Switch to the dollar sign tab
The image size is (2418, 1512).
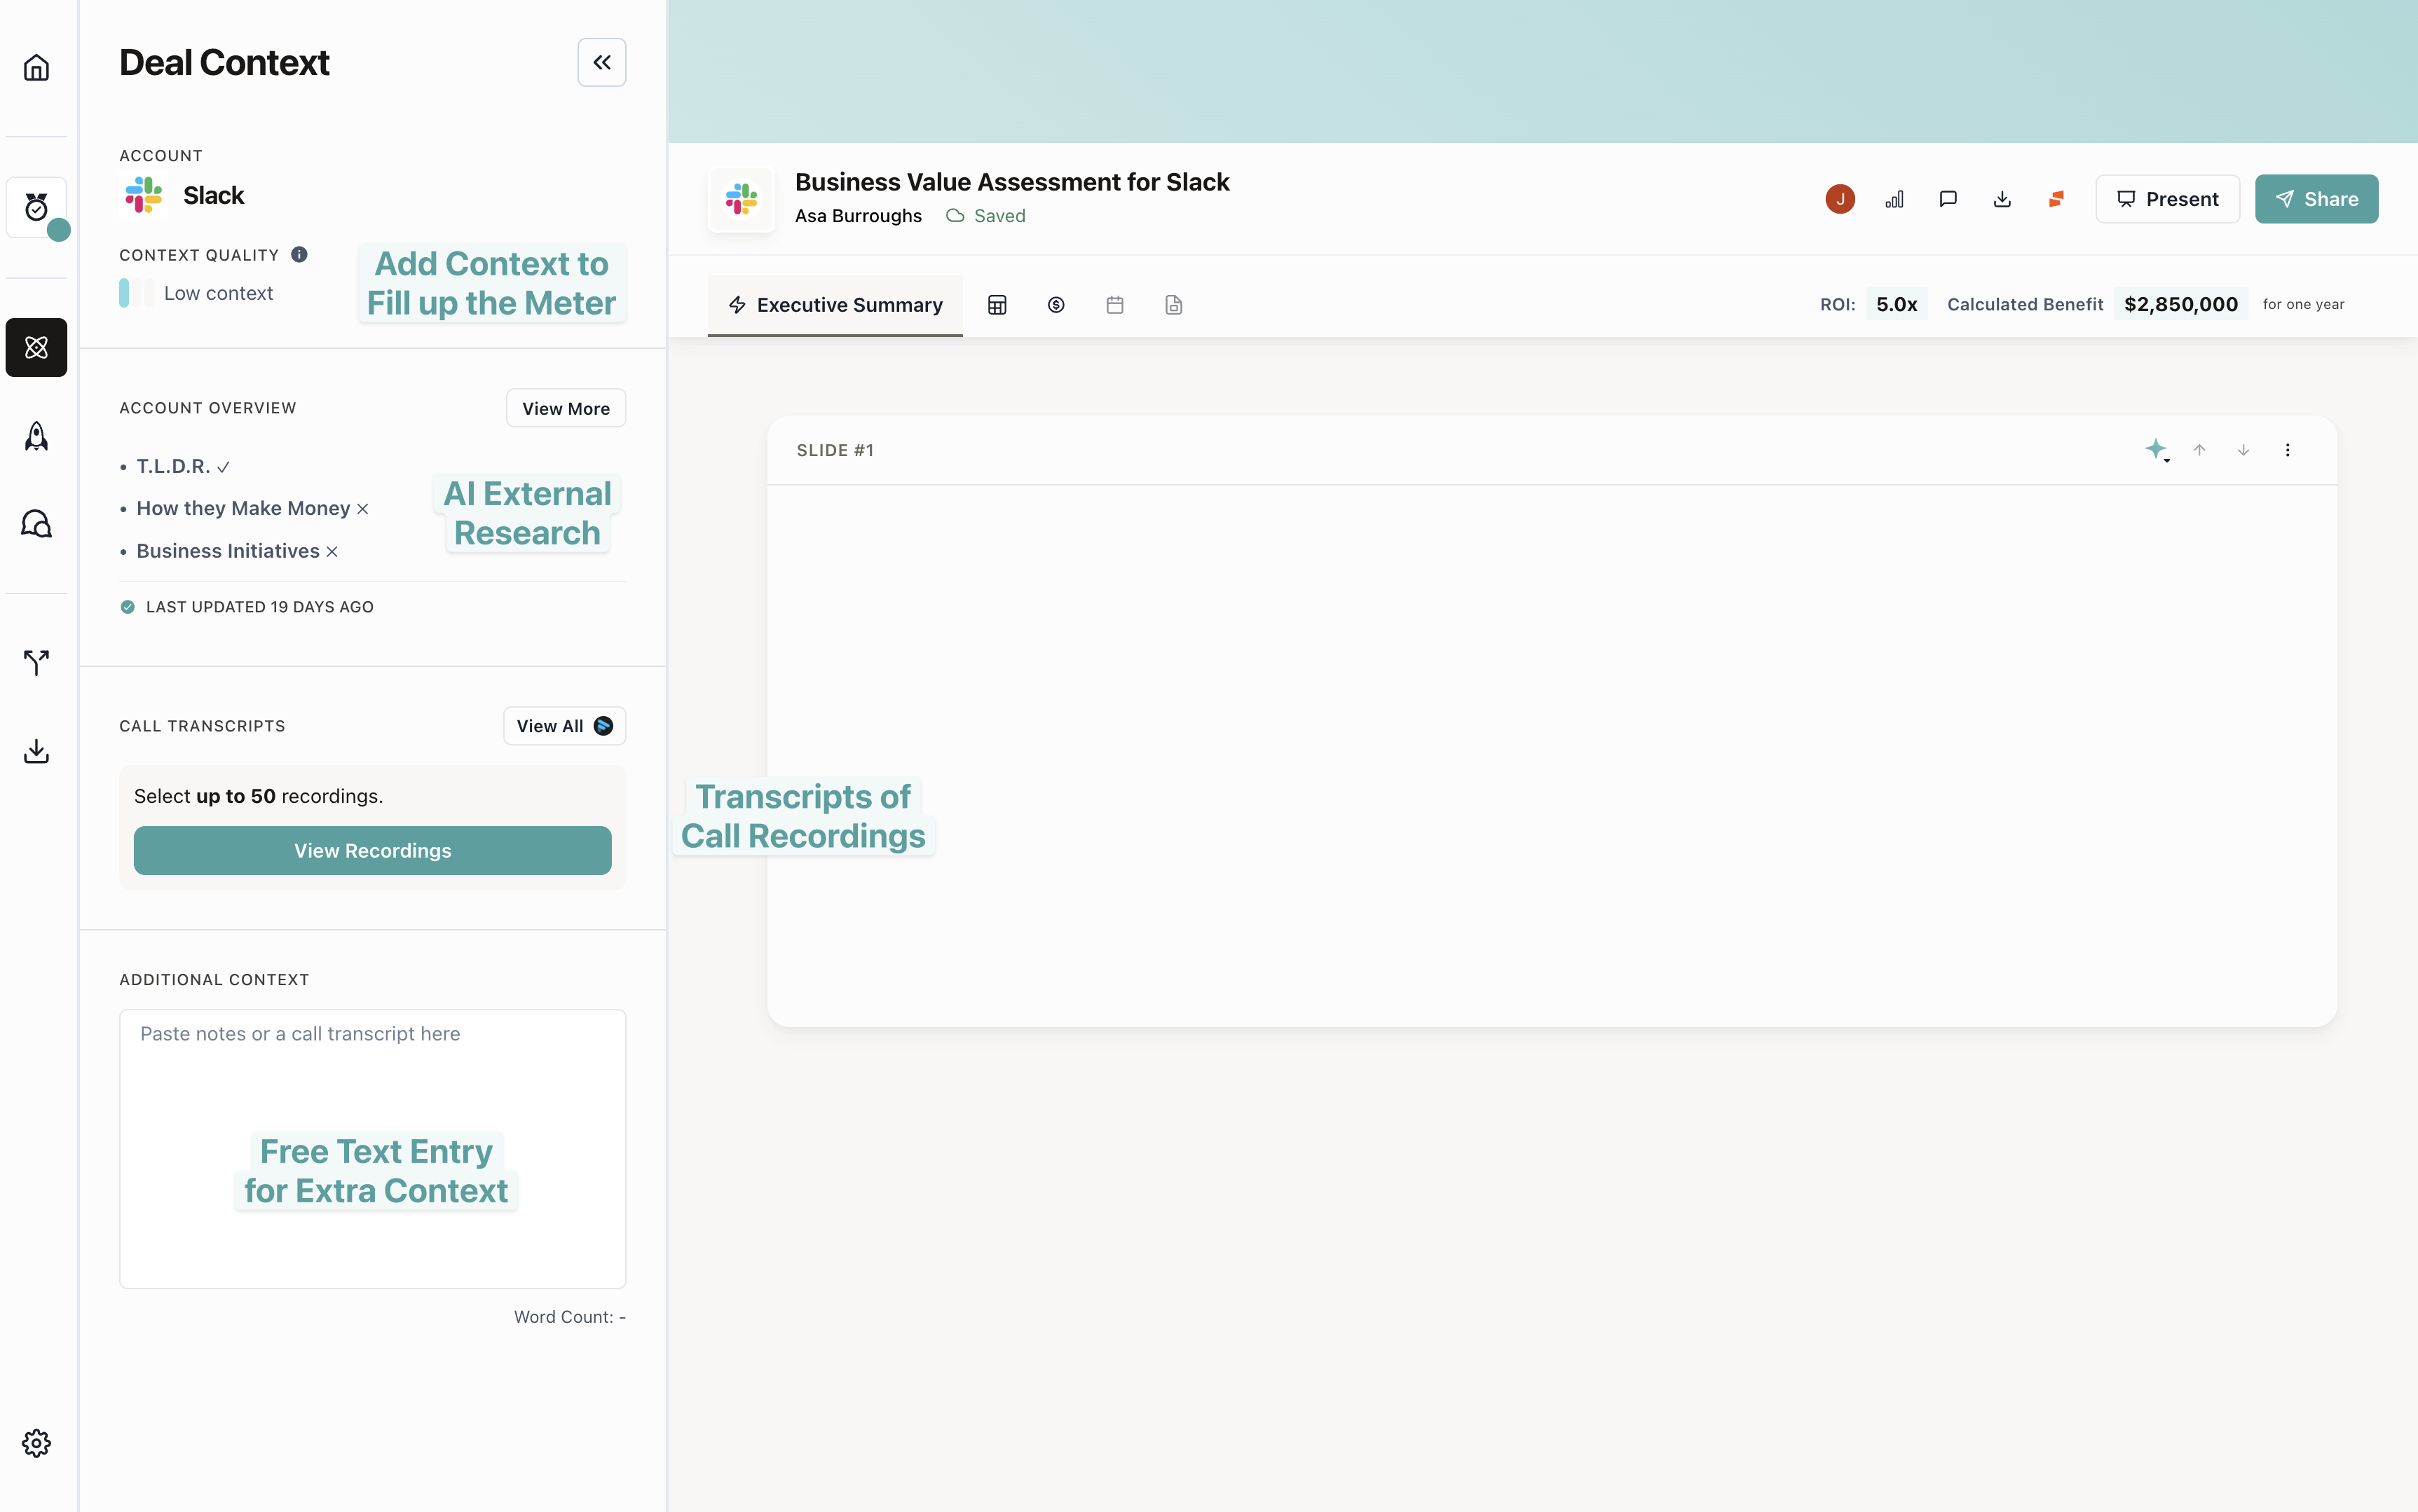pos(1055,305)
